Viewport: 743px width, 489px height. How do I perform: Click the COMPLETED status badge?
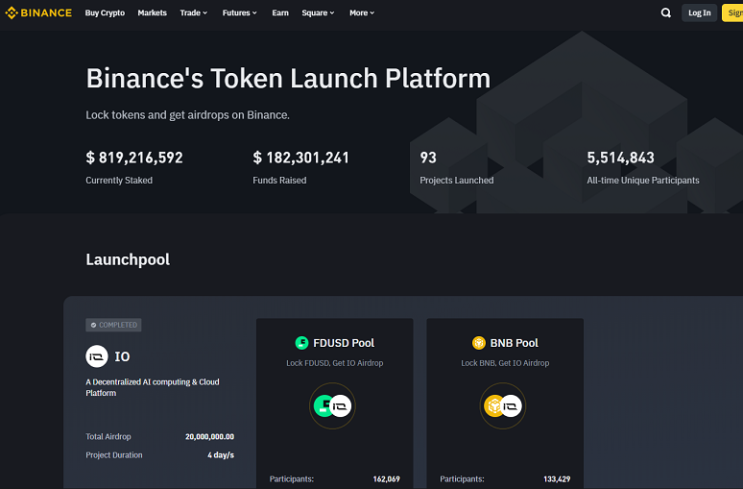pos(113,325)
